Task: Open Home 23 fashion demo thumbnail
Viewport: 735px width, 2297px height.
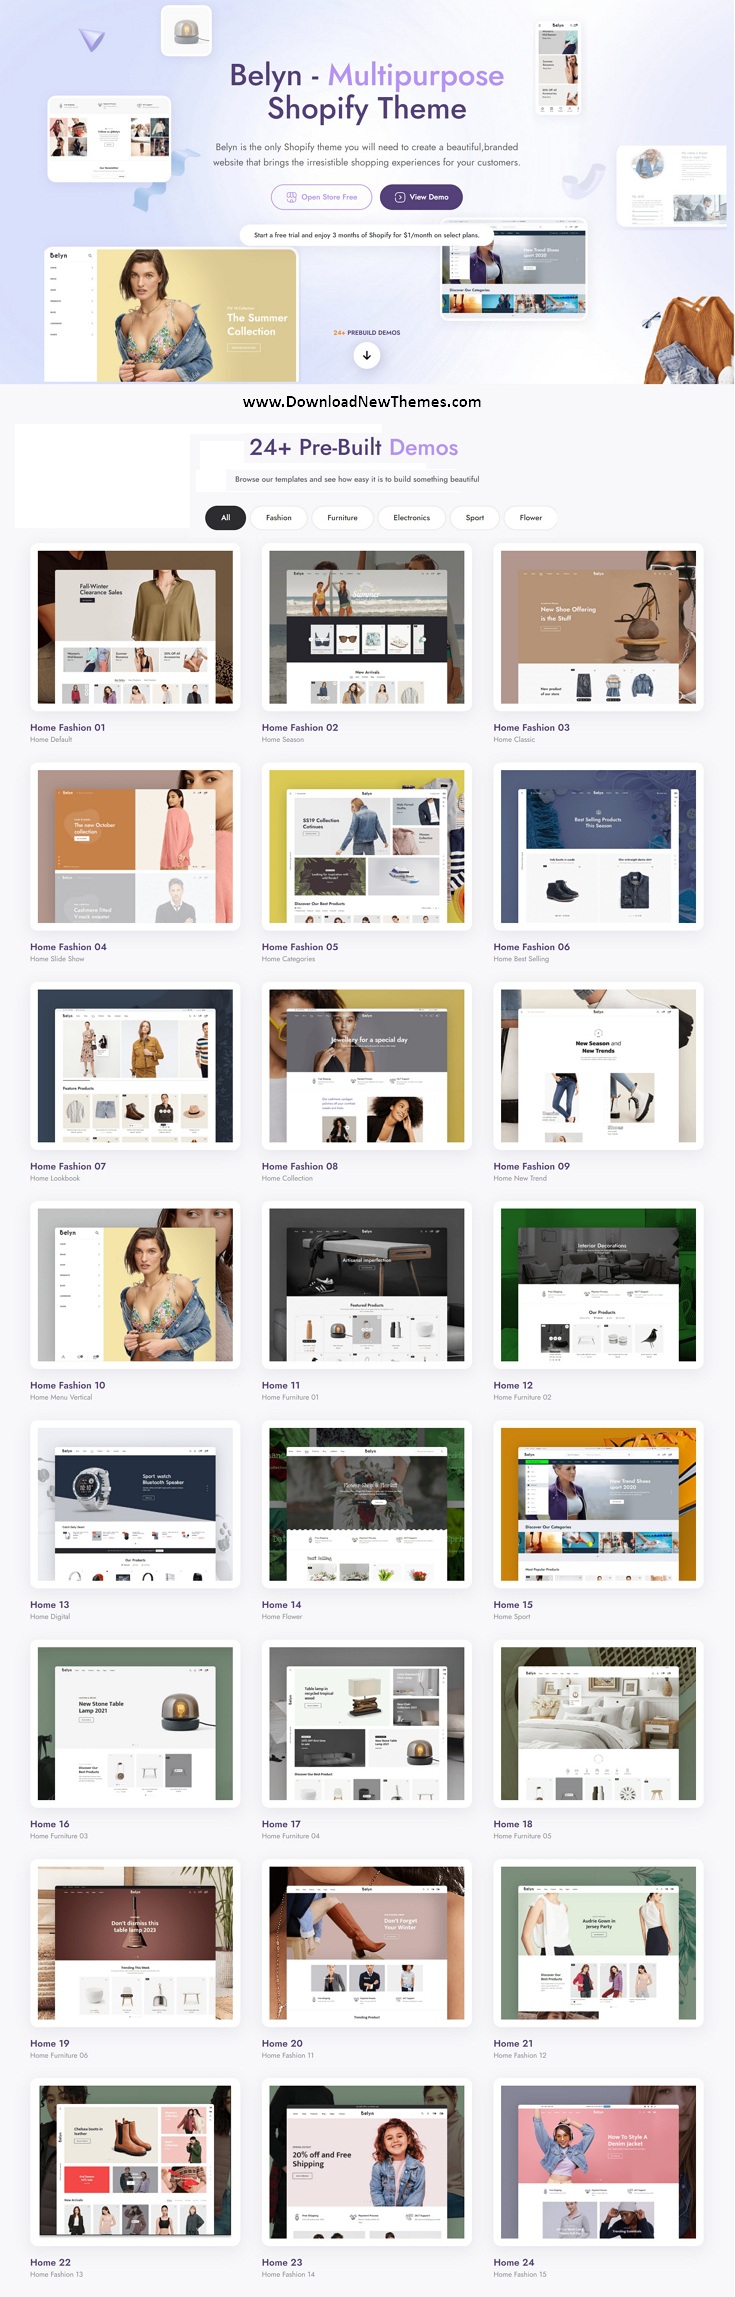Action: (x=367, y=2162)
